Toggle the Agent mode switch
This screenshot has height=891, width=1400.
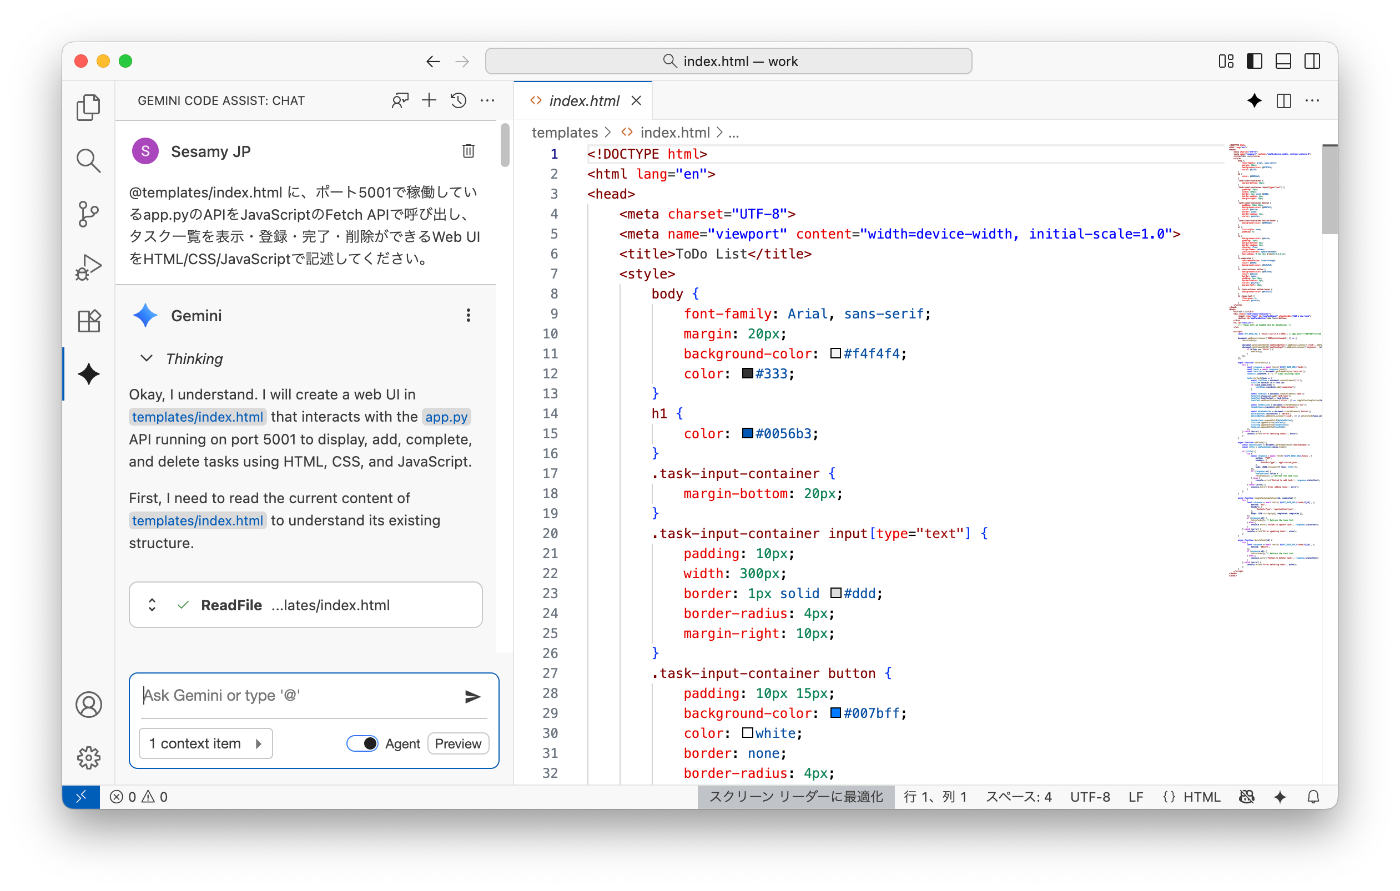(362, 744)
